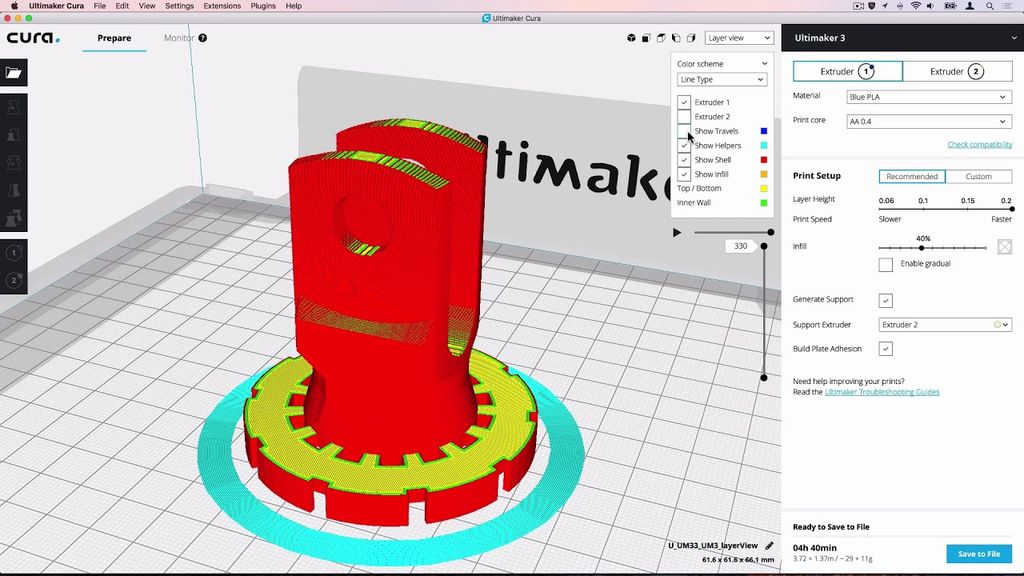Screen dimensions: 1024x576
Task: Click the pencil icon beside the job name
Action: point(769,545)
